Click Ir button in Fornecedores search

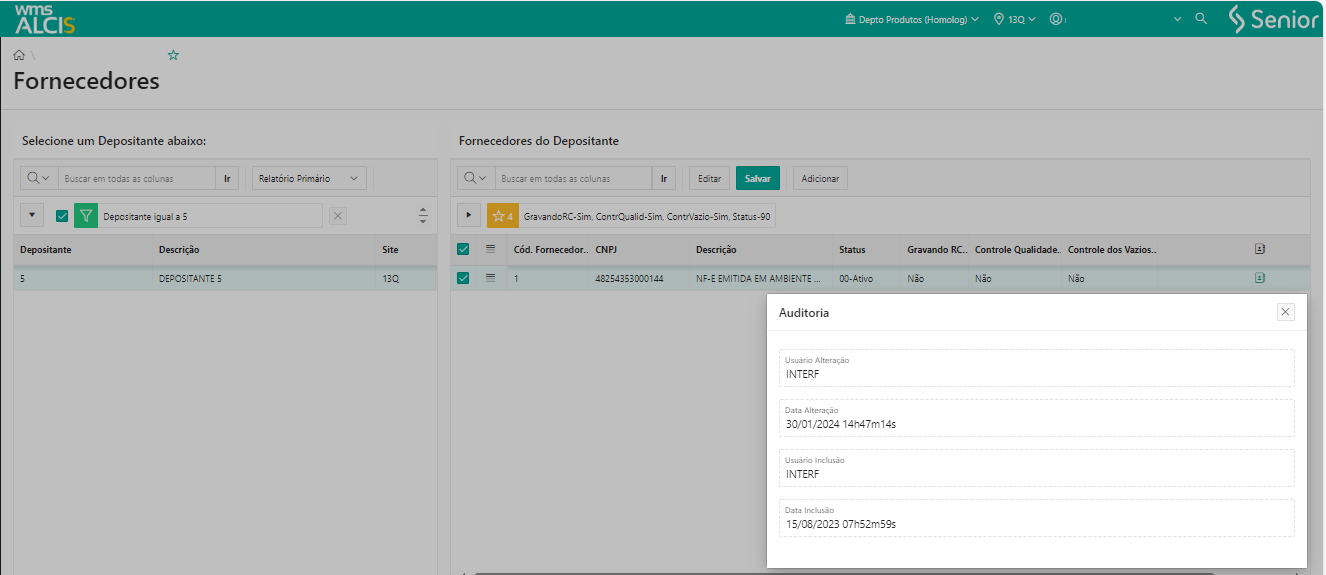(x=664, y=178)
